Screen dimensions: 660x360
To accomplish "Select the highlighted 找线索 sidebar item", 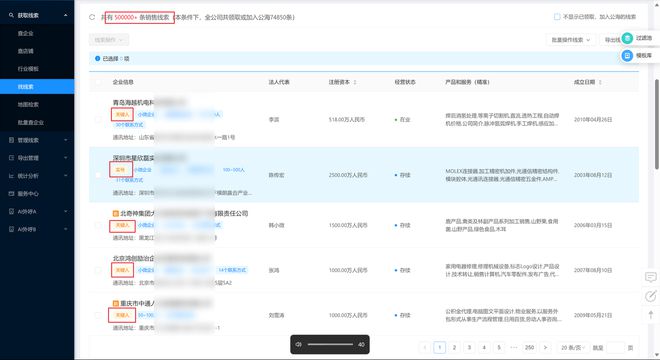I will [x=37, y=87].
